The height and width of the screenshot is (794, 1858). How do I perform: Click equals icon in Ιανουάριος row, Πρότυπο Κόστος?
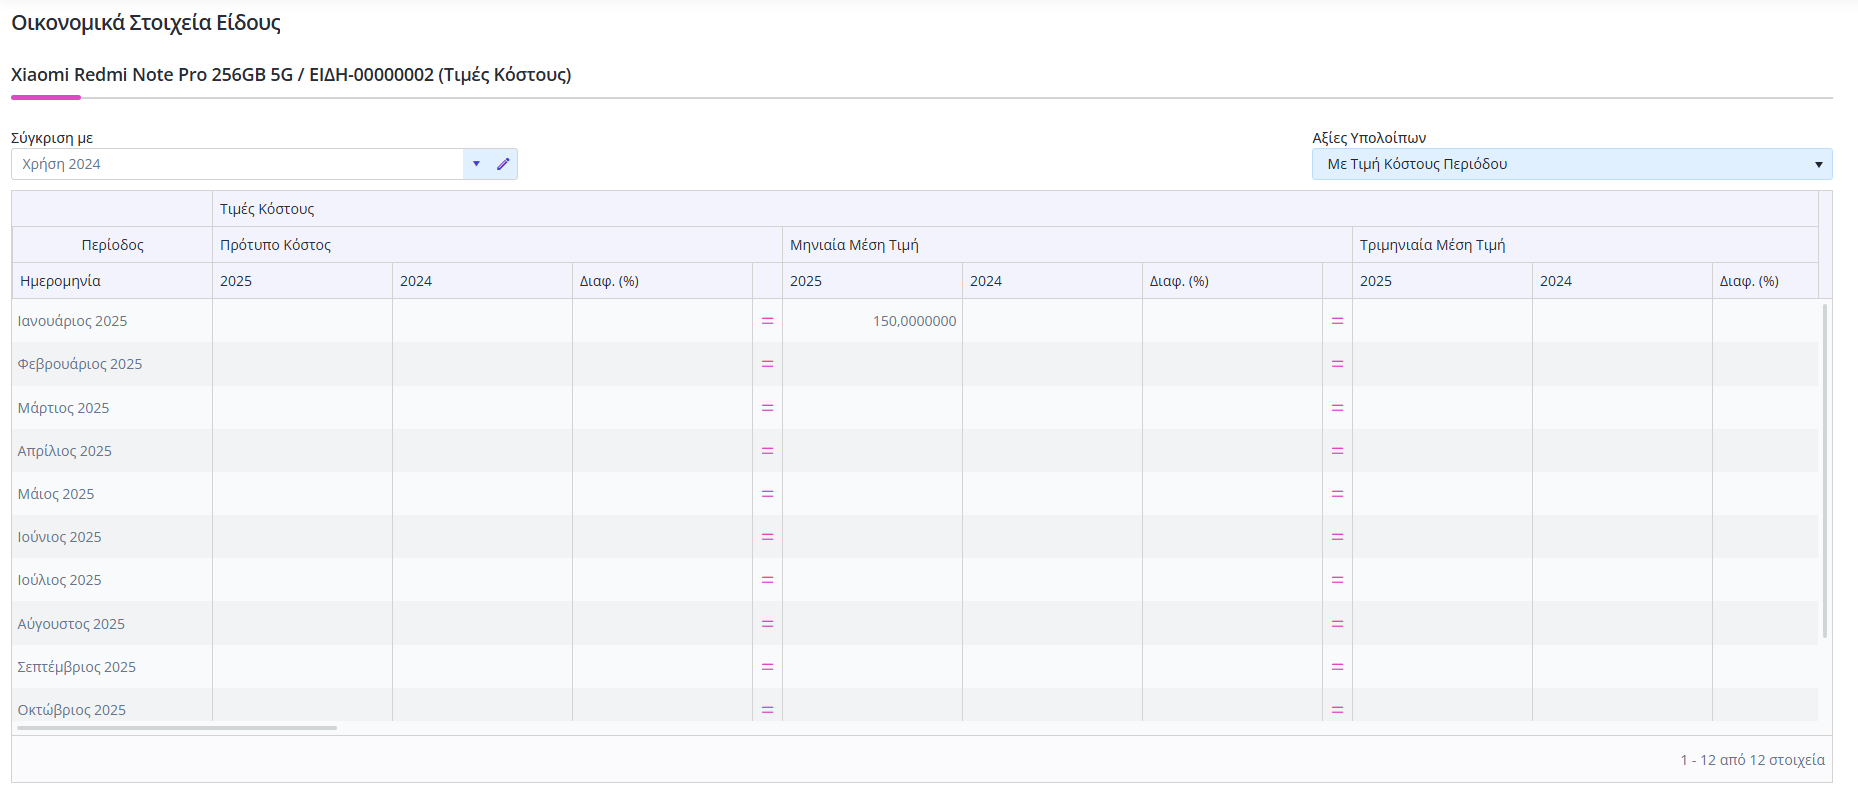tap(767, 321)
